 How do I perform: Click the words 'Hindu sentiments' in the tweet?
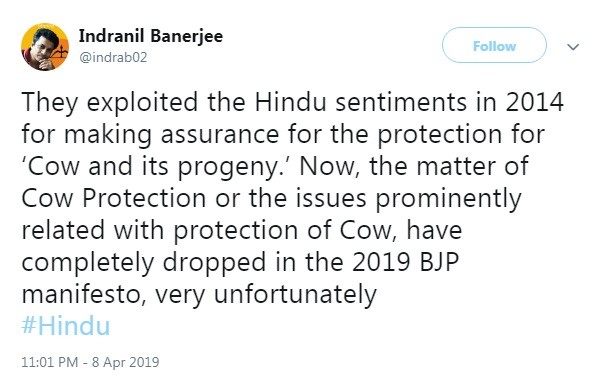coord(361,102)
